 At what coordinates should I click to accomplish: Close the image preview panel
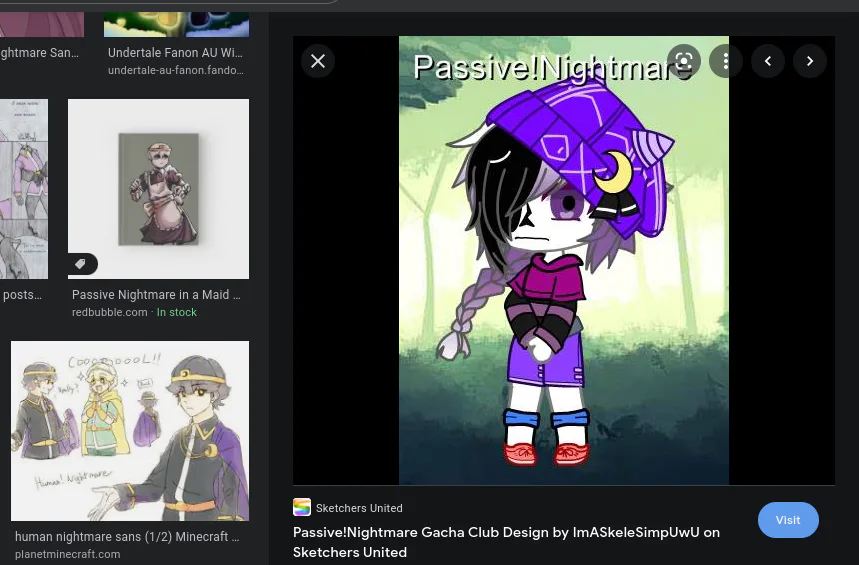pos(318,61)
